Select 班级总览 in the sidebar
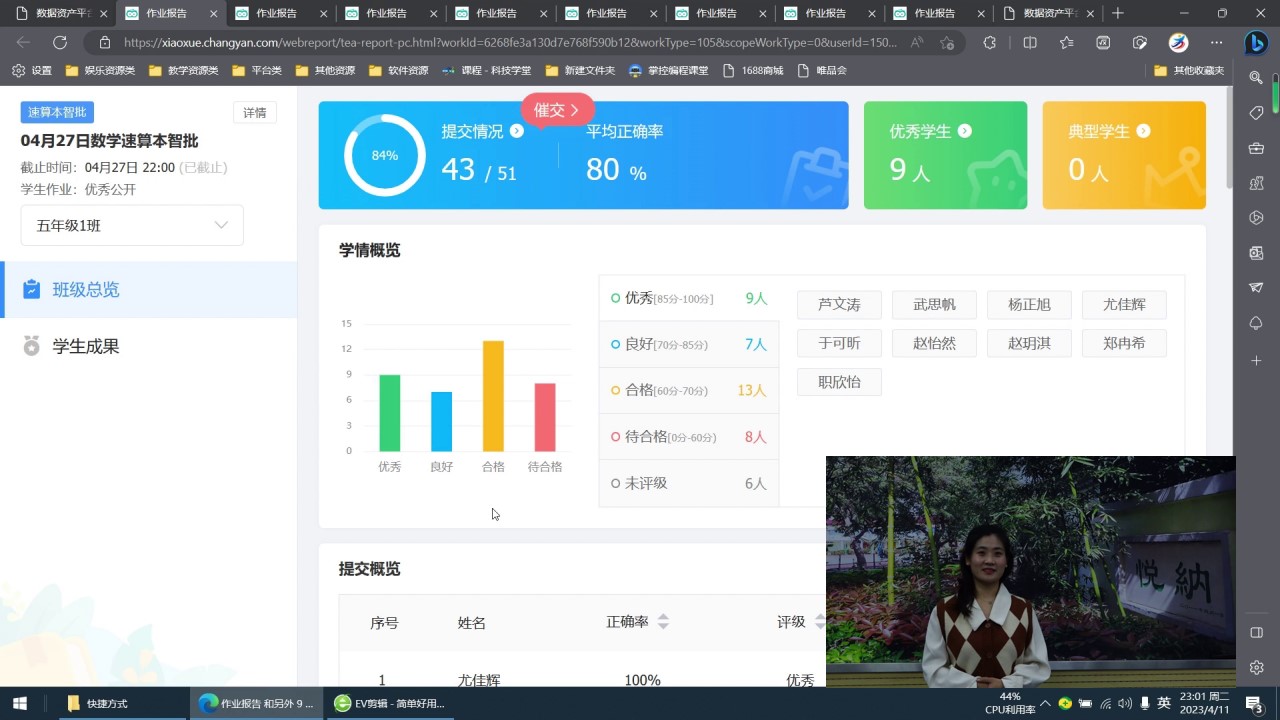The image size is (1280, 720). (x=86, y=290)
